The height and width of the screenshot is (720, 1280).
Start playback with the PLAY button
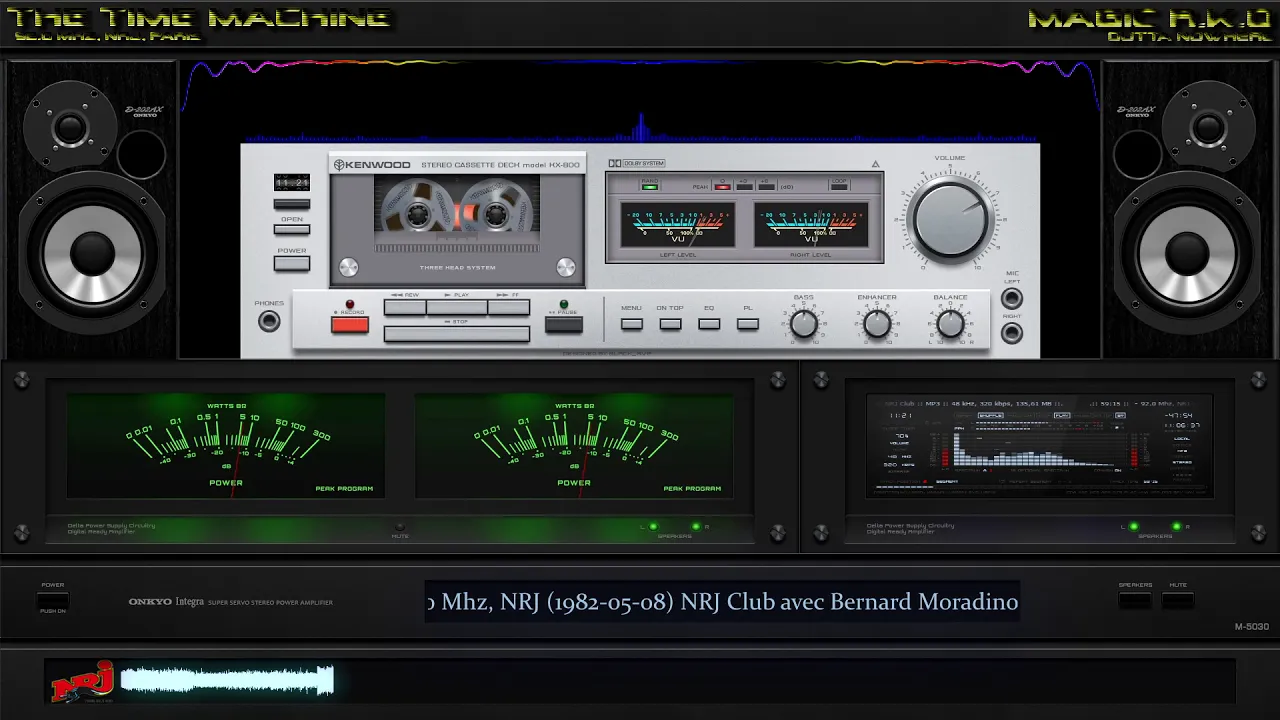[457, 307]
